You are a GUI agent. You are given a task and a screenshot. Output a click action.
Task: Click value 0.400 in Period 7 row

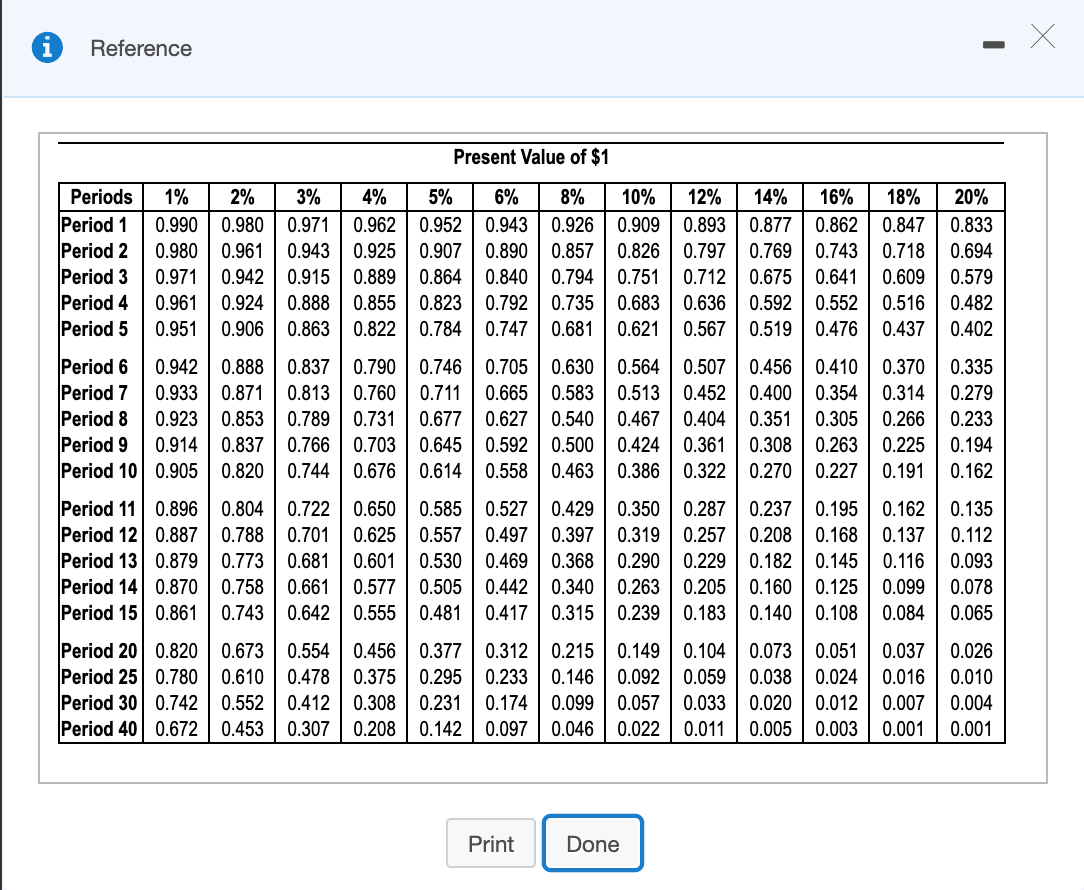[x=770, y=393]
